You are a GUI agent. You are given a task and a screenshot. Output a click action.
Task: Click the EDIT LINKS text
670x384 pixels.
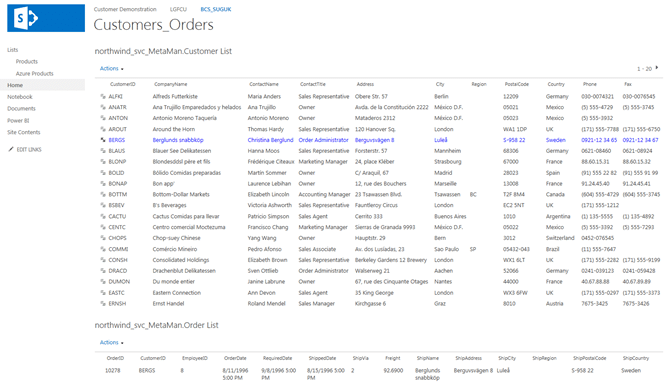(29, 149)
